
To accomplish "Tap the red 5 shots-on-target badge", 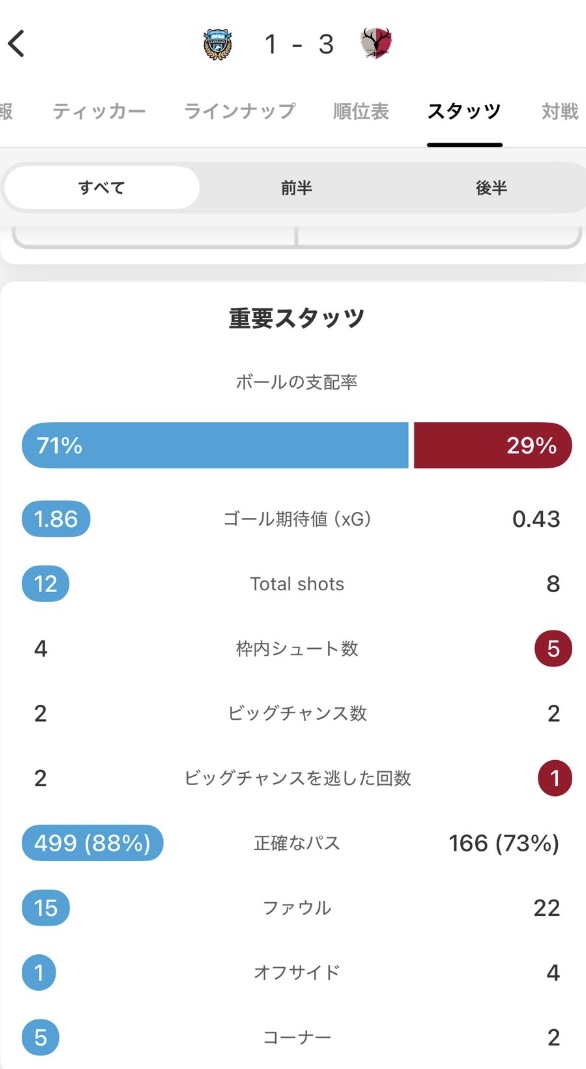I will click(553, 648).
